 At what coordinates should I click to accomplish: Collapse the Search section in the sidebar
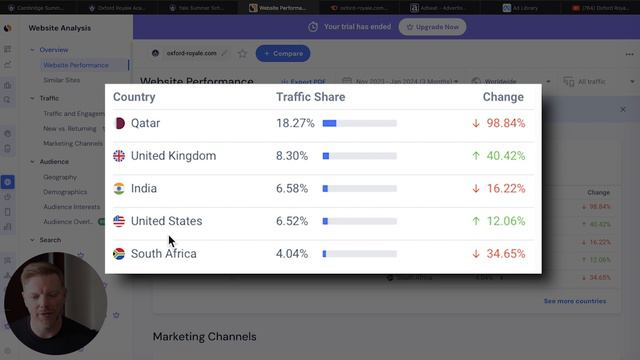(32, 240)
